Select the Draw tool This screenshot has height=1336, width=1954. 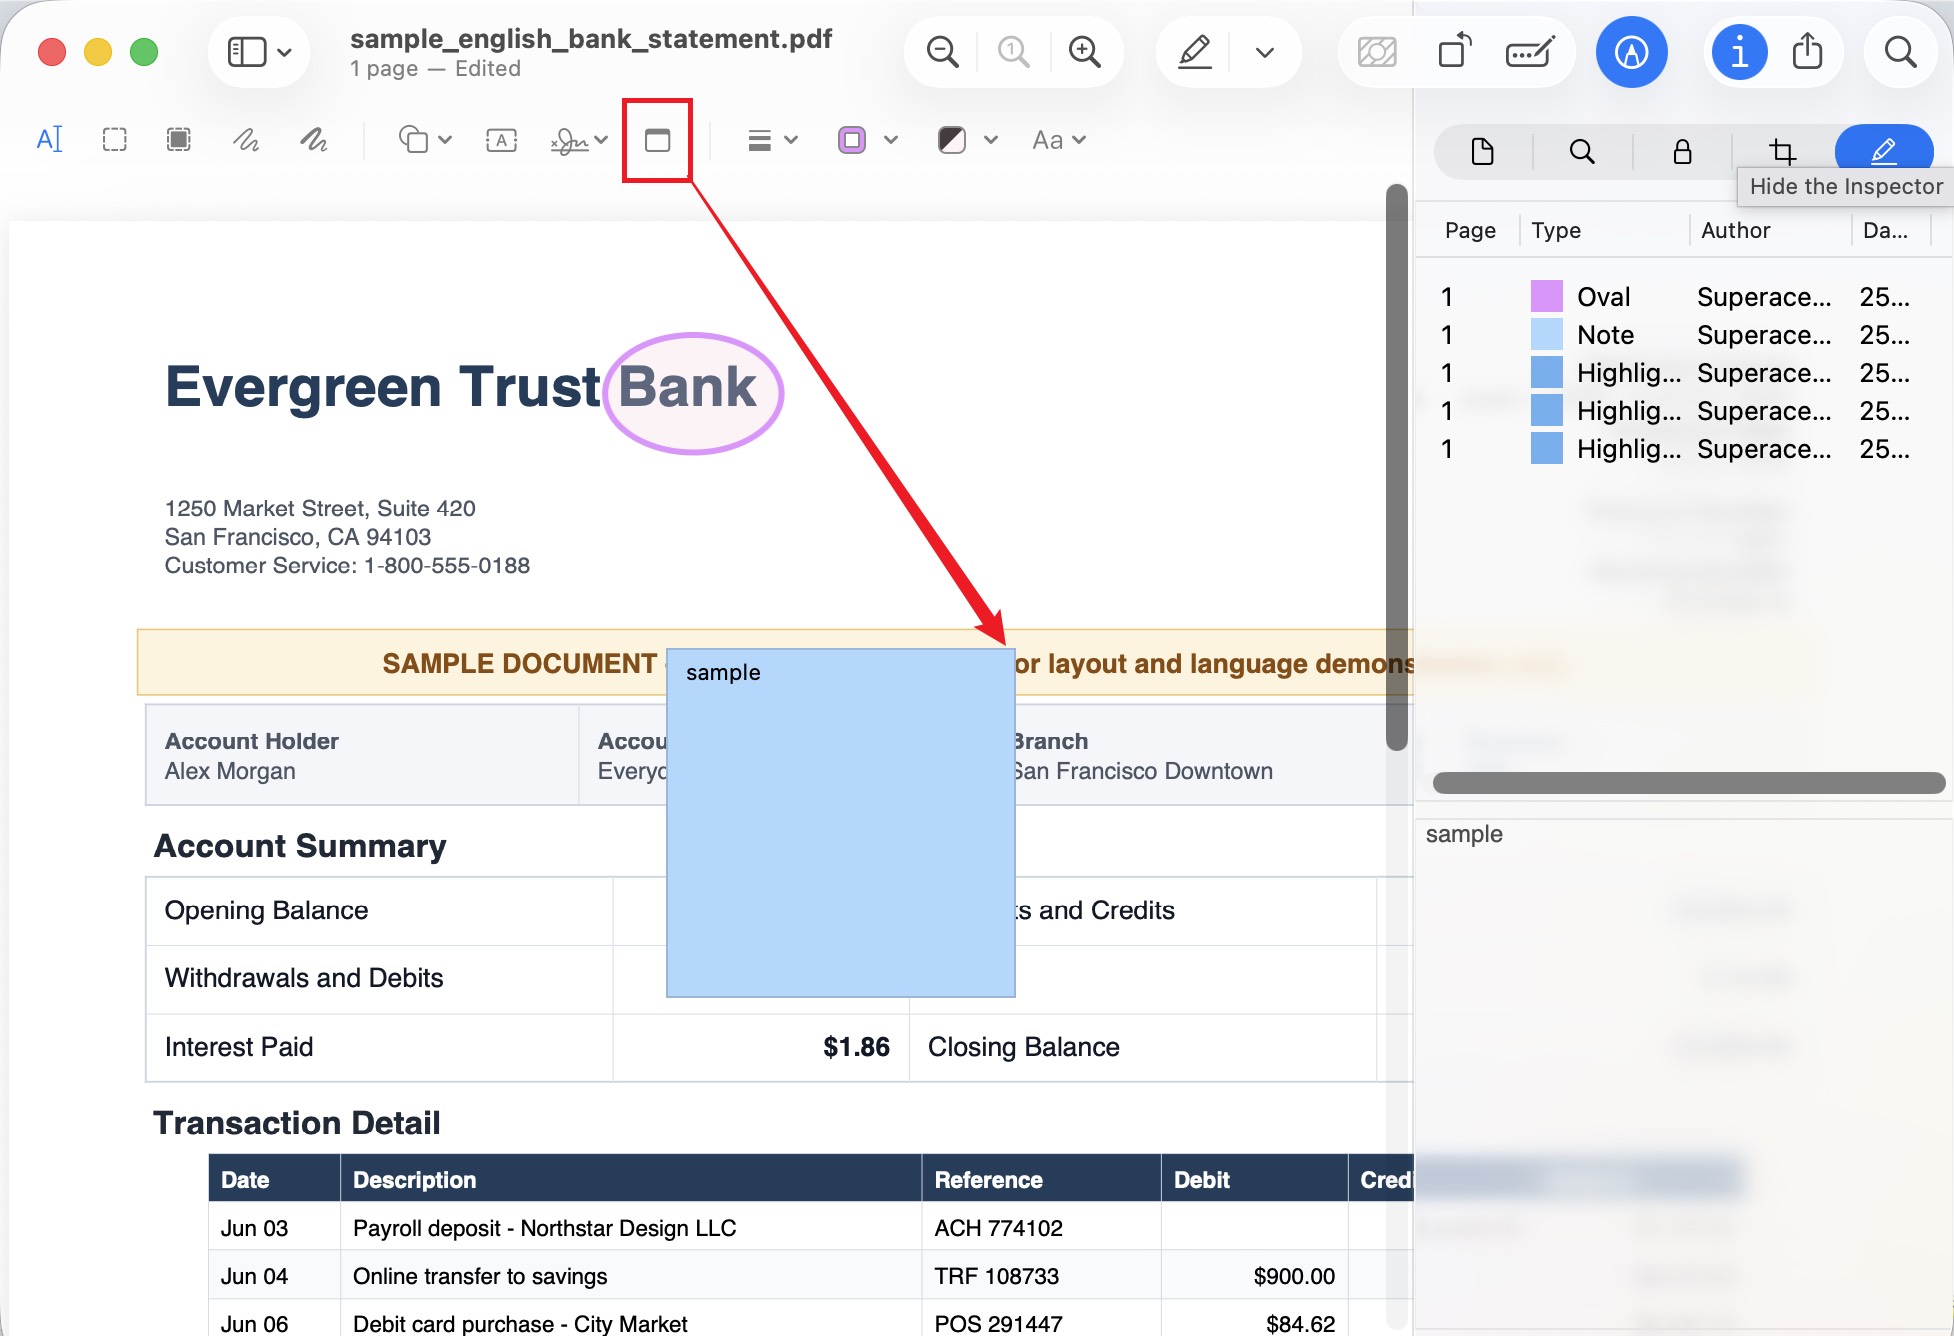point(314,140)
